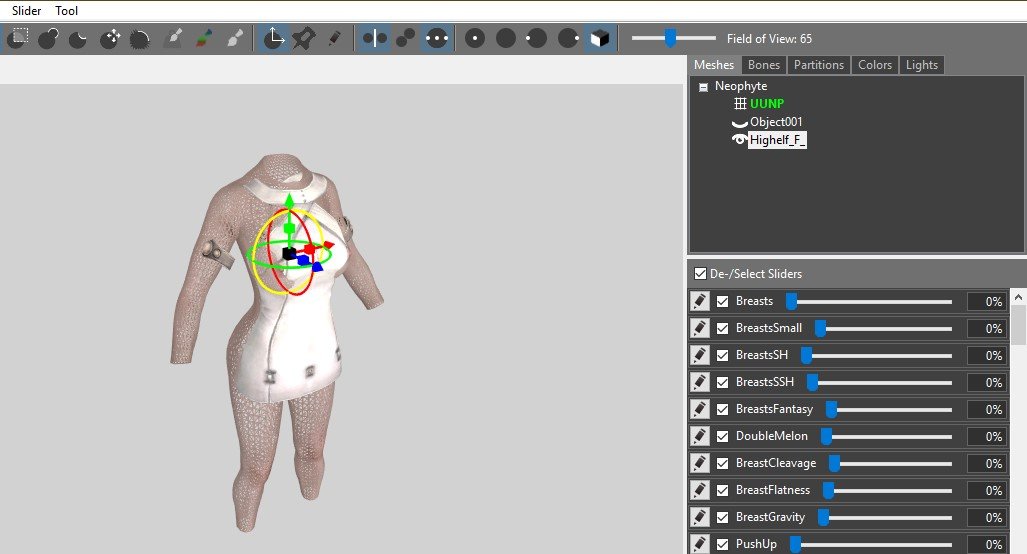The image size is (1027, 554).
Task: Disable the DoubleMelon slider checkbox
Action: 722,436
